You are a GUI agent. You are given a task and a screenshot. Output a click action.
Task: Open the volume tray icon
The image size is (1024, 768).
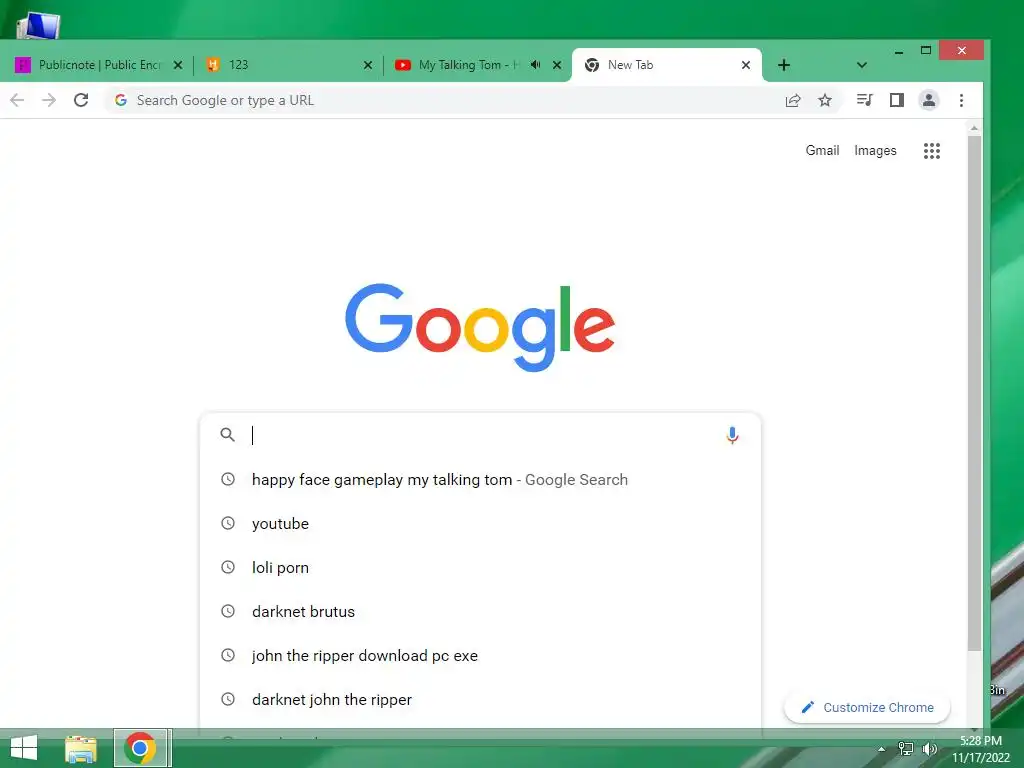click(929, 749)
